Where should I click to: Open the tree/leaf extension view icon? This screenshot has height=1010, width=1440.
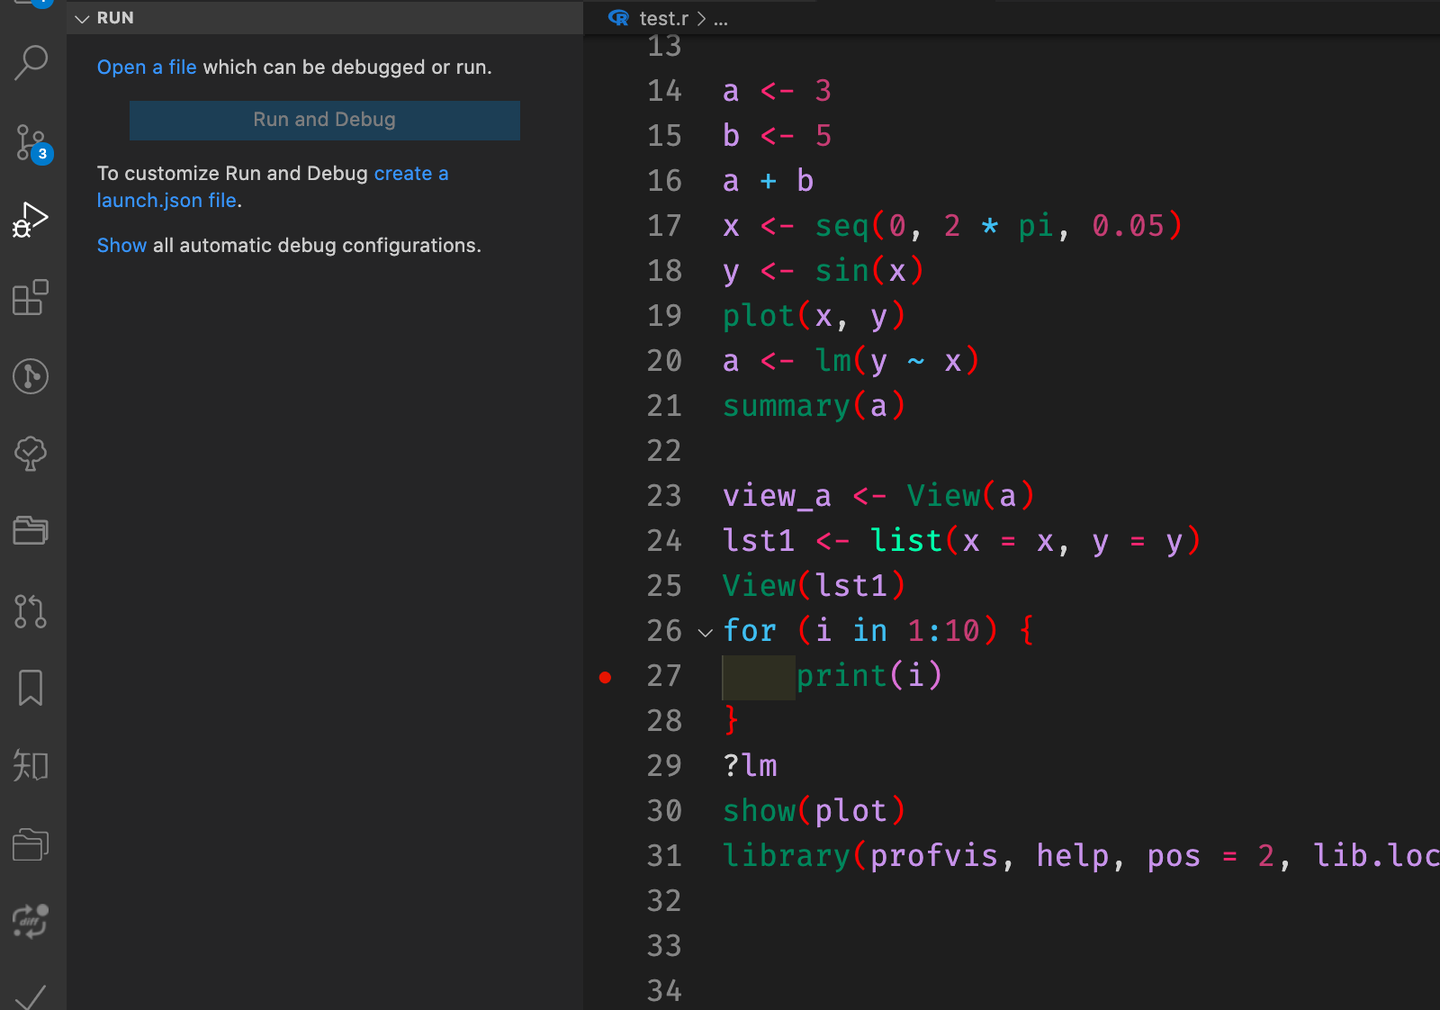pyautogui.click(x=30, y=454)
